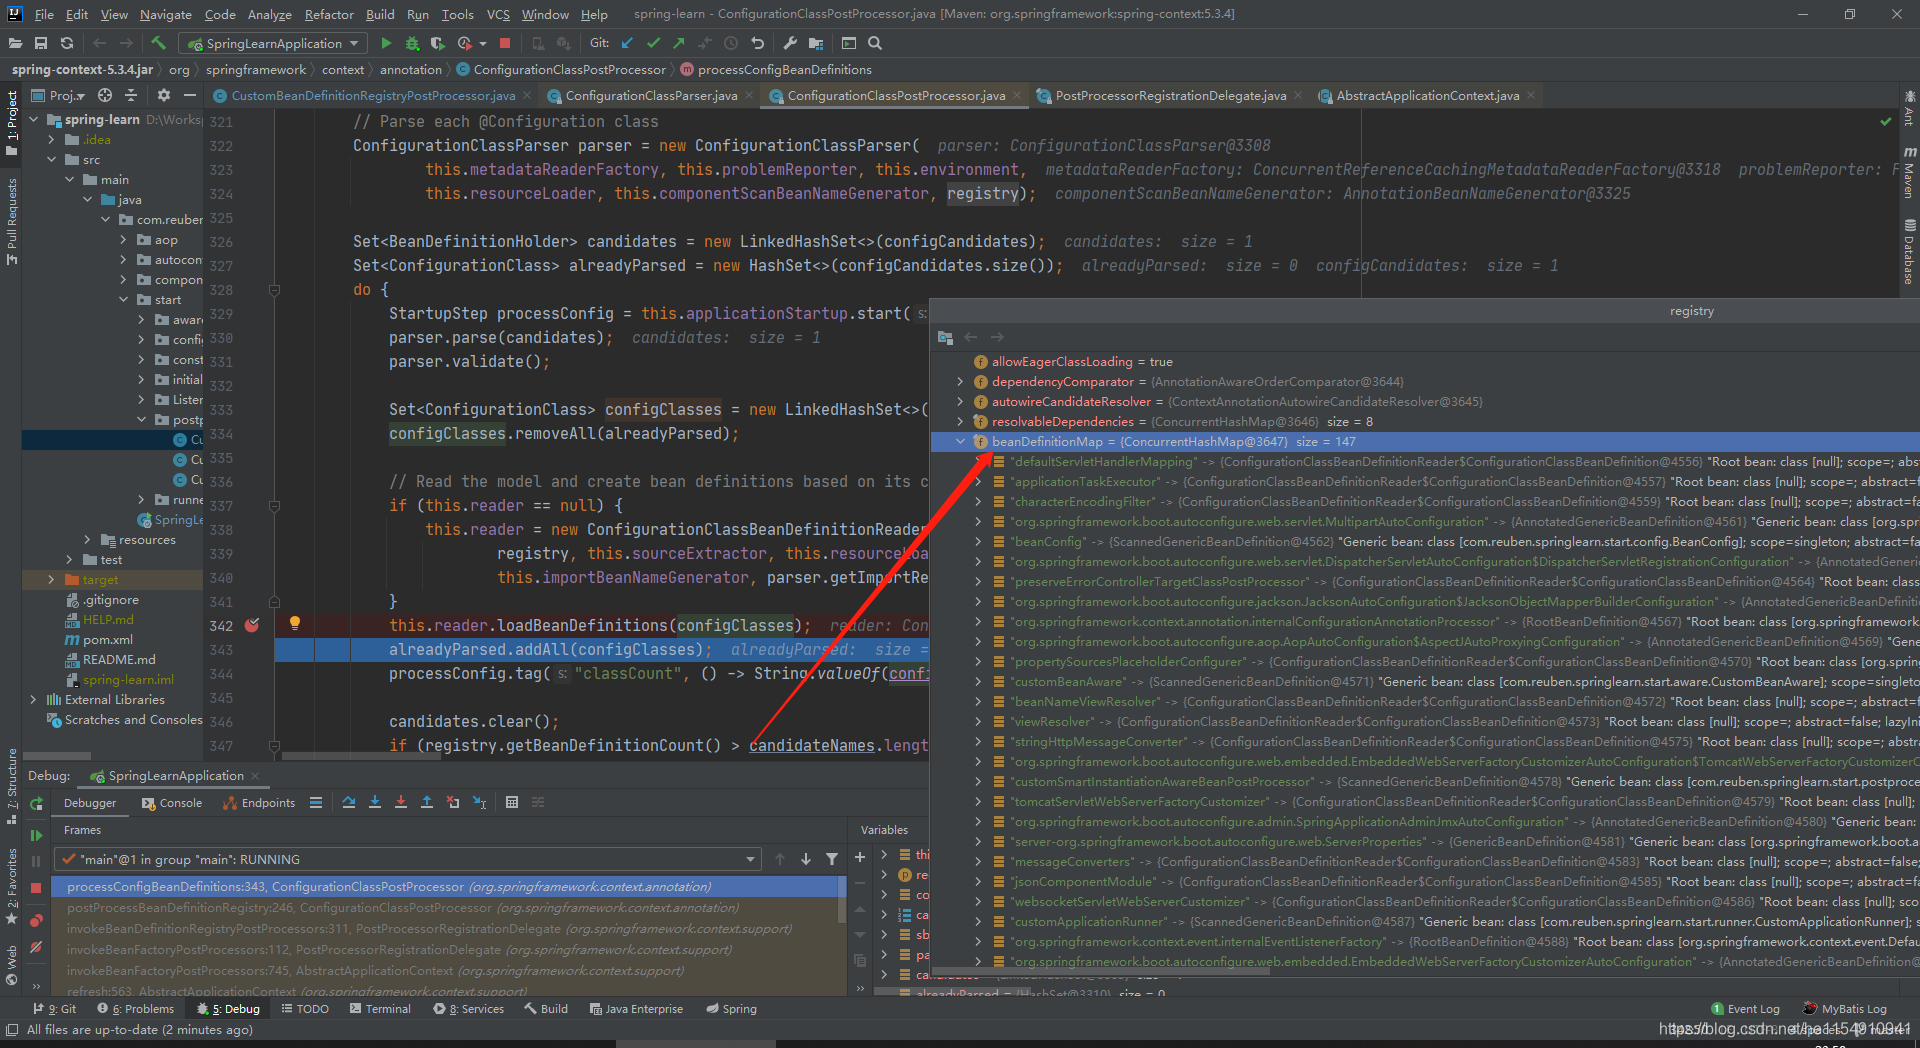1920x1048 pixels.
Task: Click the Git commit checkmark icon
Action: [x=653, y=43]
